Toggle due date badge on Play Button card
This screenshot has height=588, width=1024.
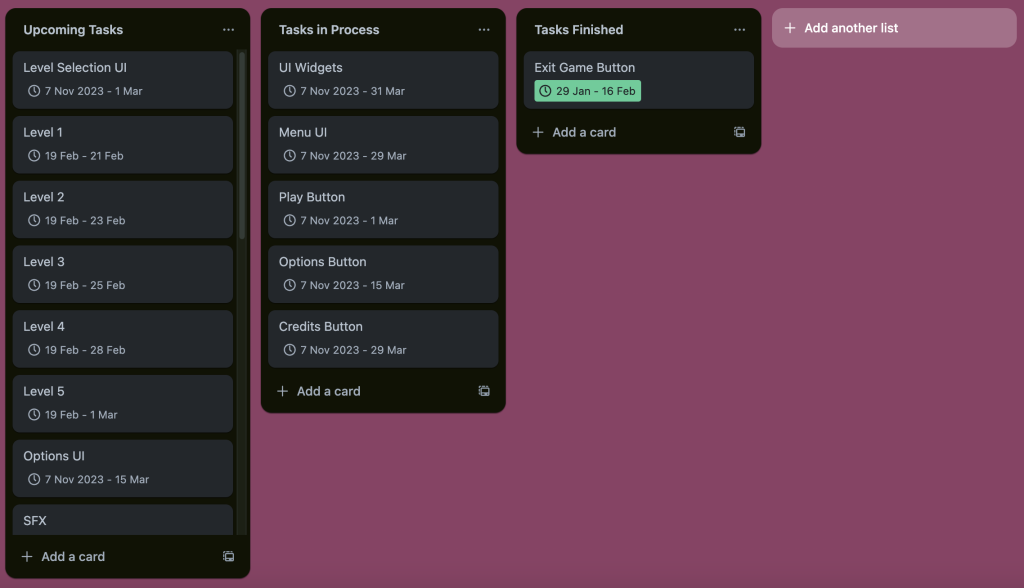pyautogui.click(x=340, y=221)
